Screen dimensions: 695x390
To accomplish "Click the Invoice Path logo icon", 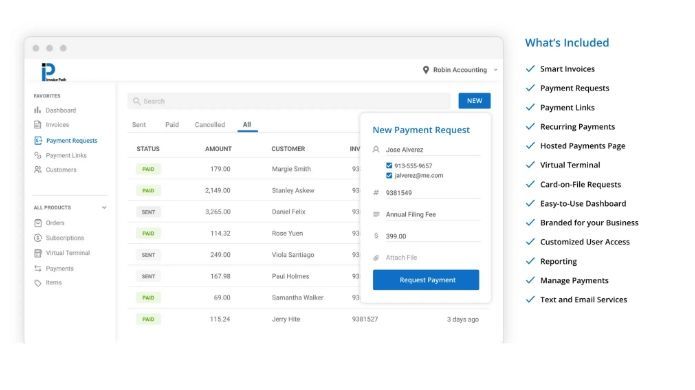I will click(53, 72).
